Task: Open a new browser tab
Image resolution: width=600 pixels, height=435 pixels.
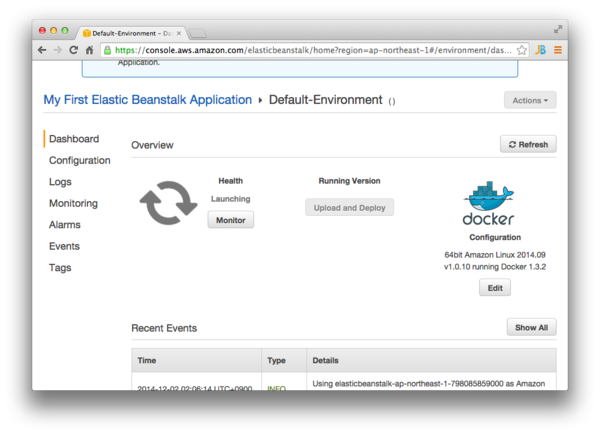Action: coord(197,34)
